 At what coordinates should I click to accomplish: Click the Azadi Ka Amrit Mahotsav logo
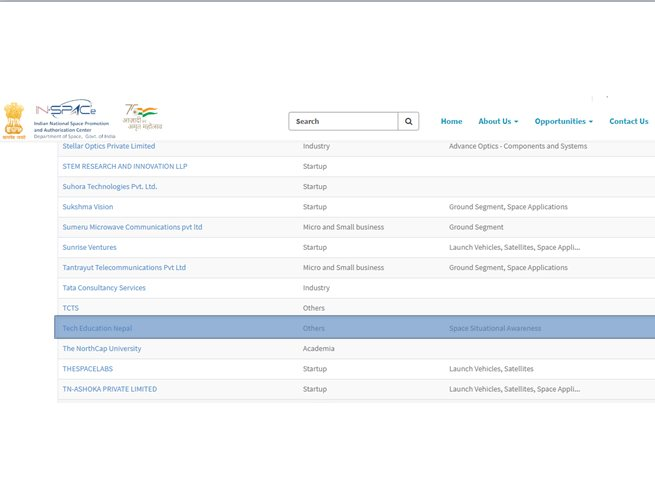point(142,117)
